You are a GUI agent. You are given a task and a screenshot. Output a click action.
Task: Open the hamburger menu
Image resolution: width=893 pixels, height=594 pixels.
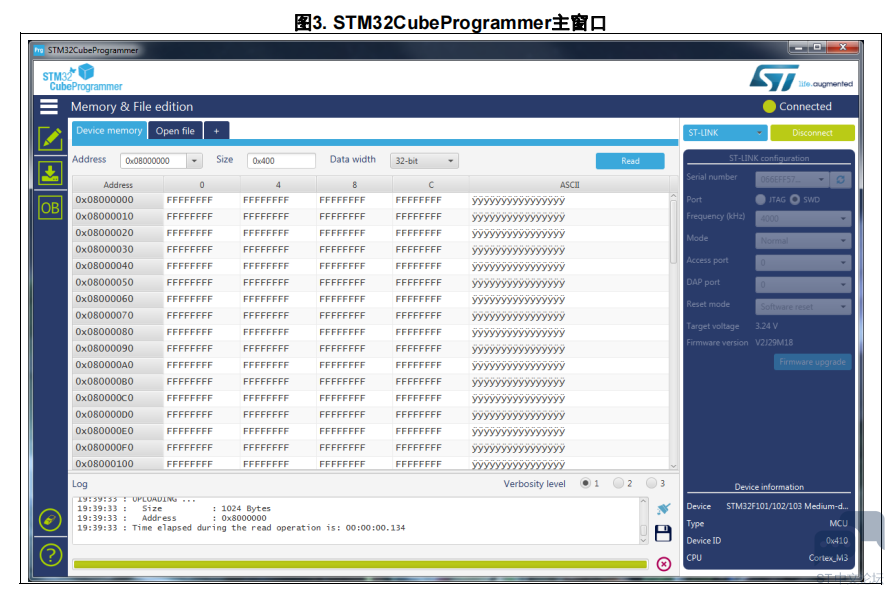coord(49,106)
